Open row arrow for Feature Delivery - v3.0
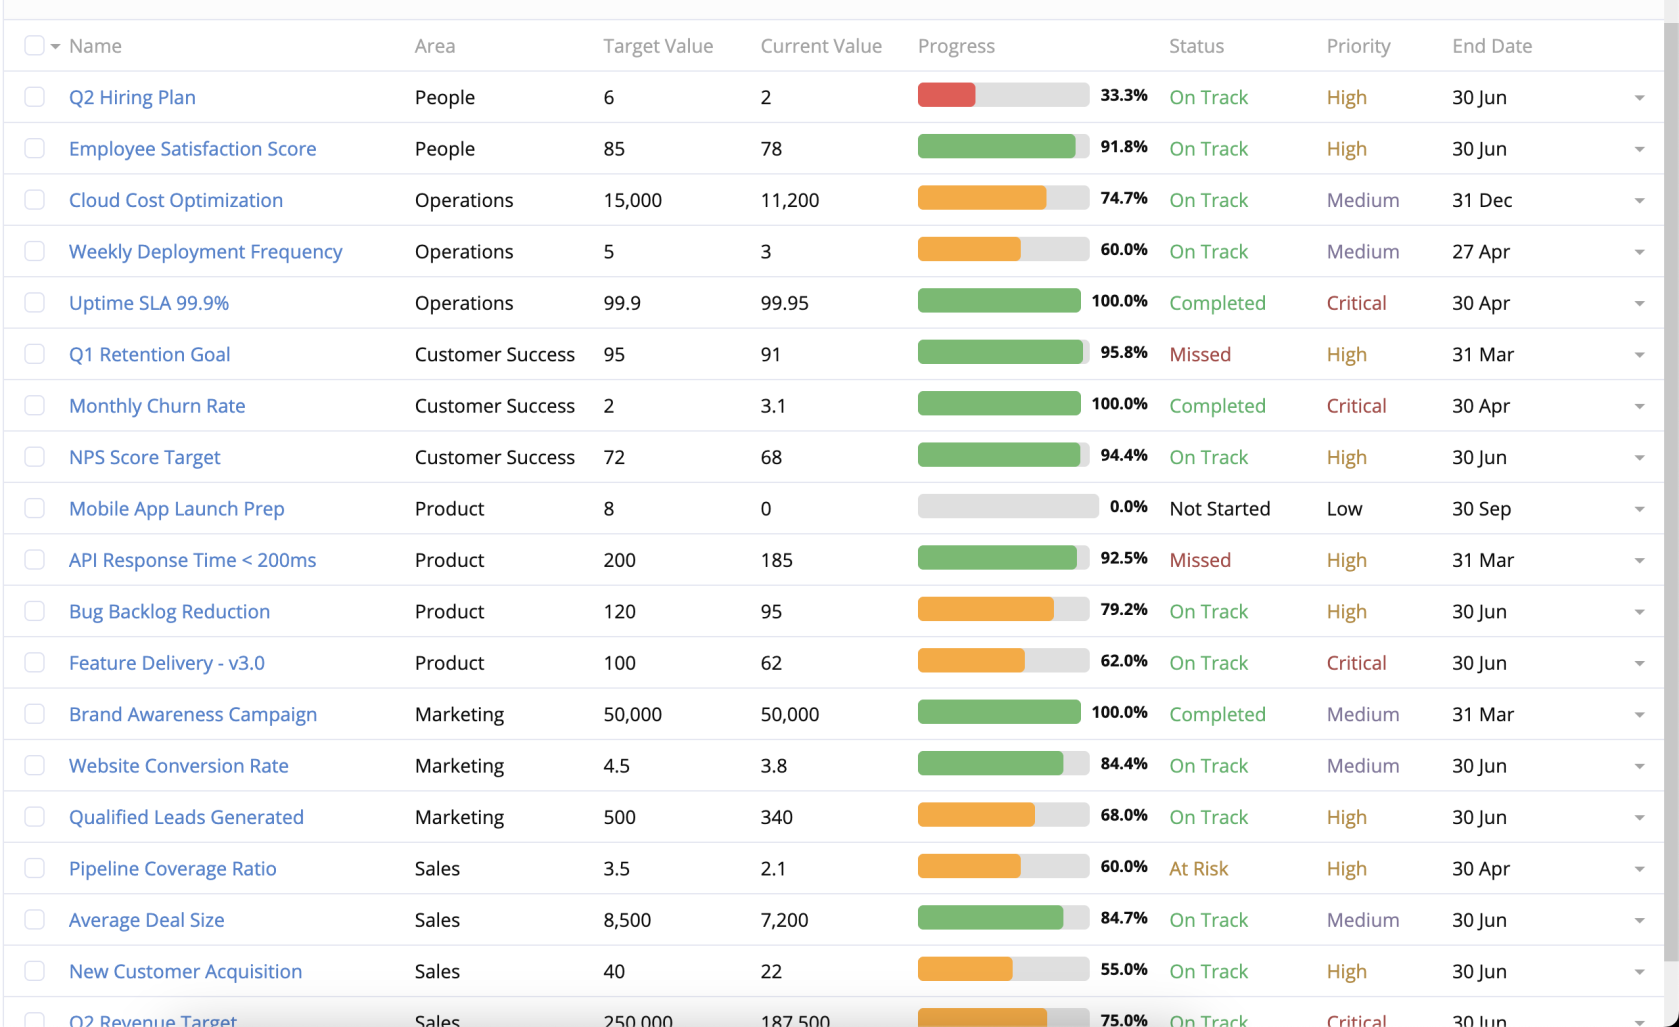Viewport: 1679px width, 1027px height. [x=1639, y=664]
